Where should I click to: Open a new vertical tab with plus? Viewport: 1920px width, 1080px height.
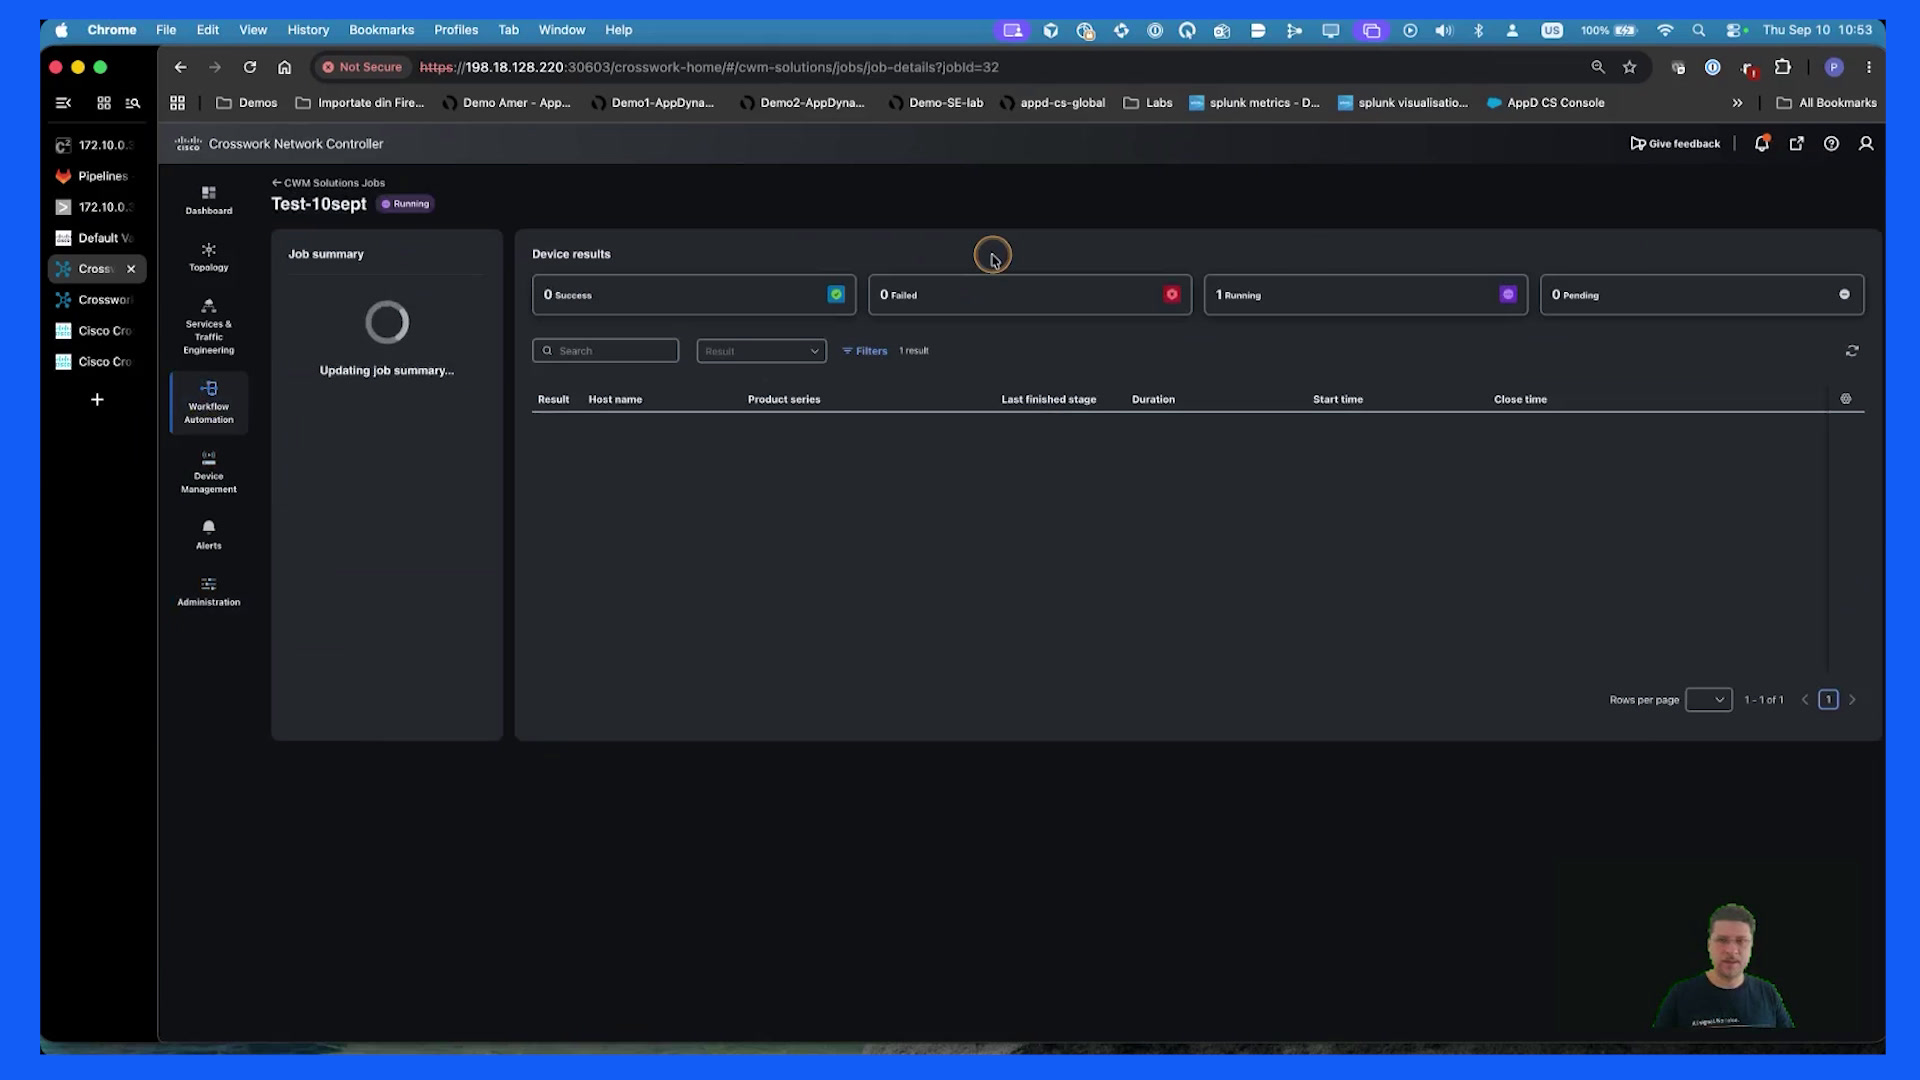click(97, 400)
